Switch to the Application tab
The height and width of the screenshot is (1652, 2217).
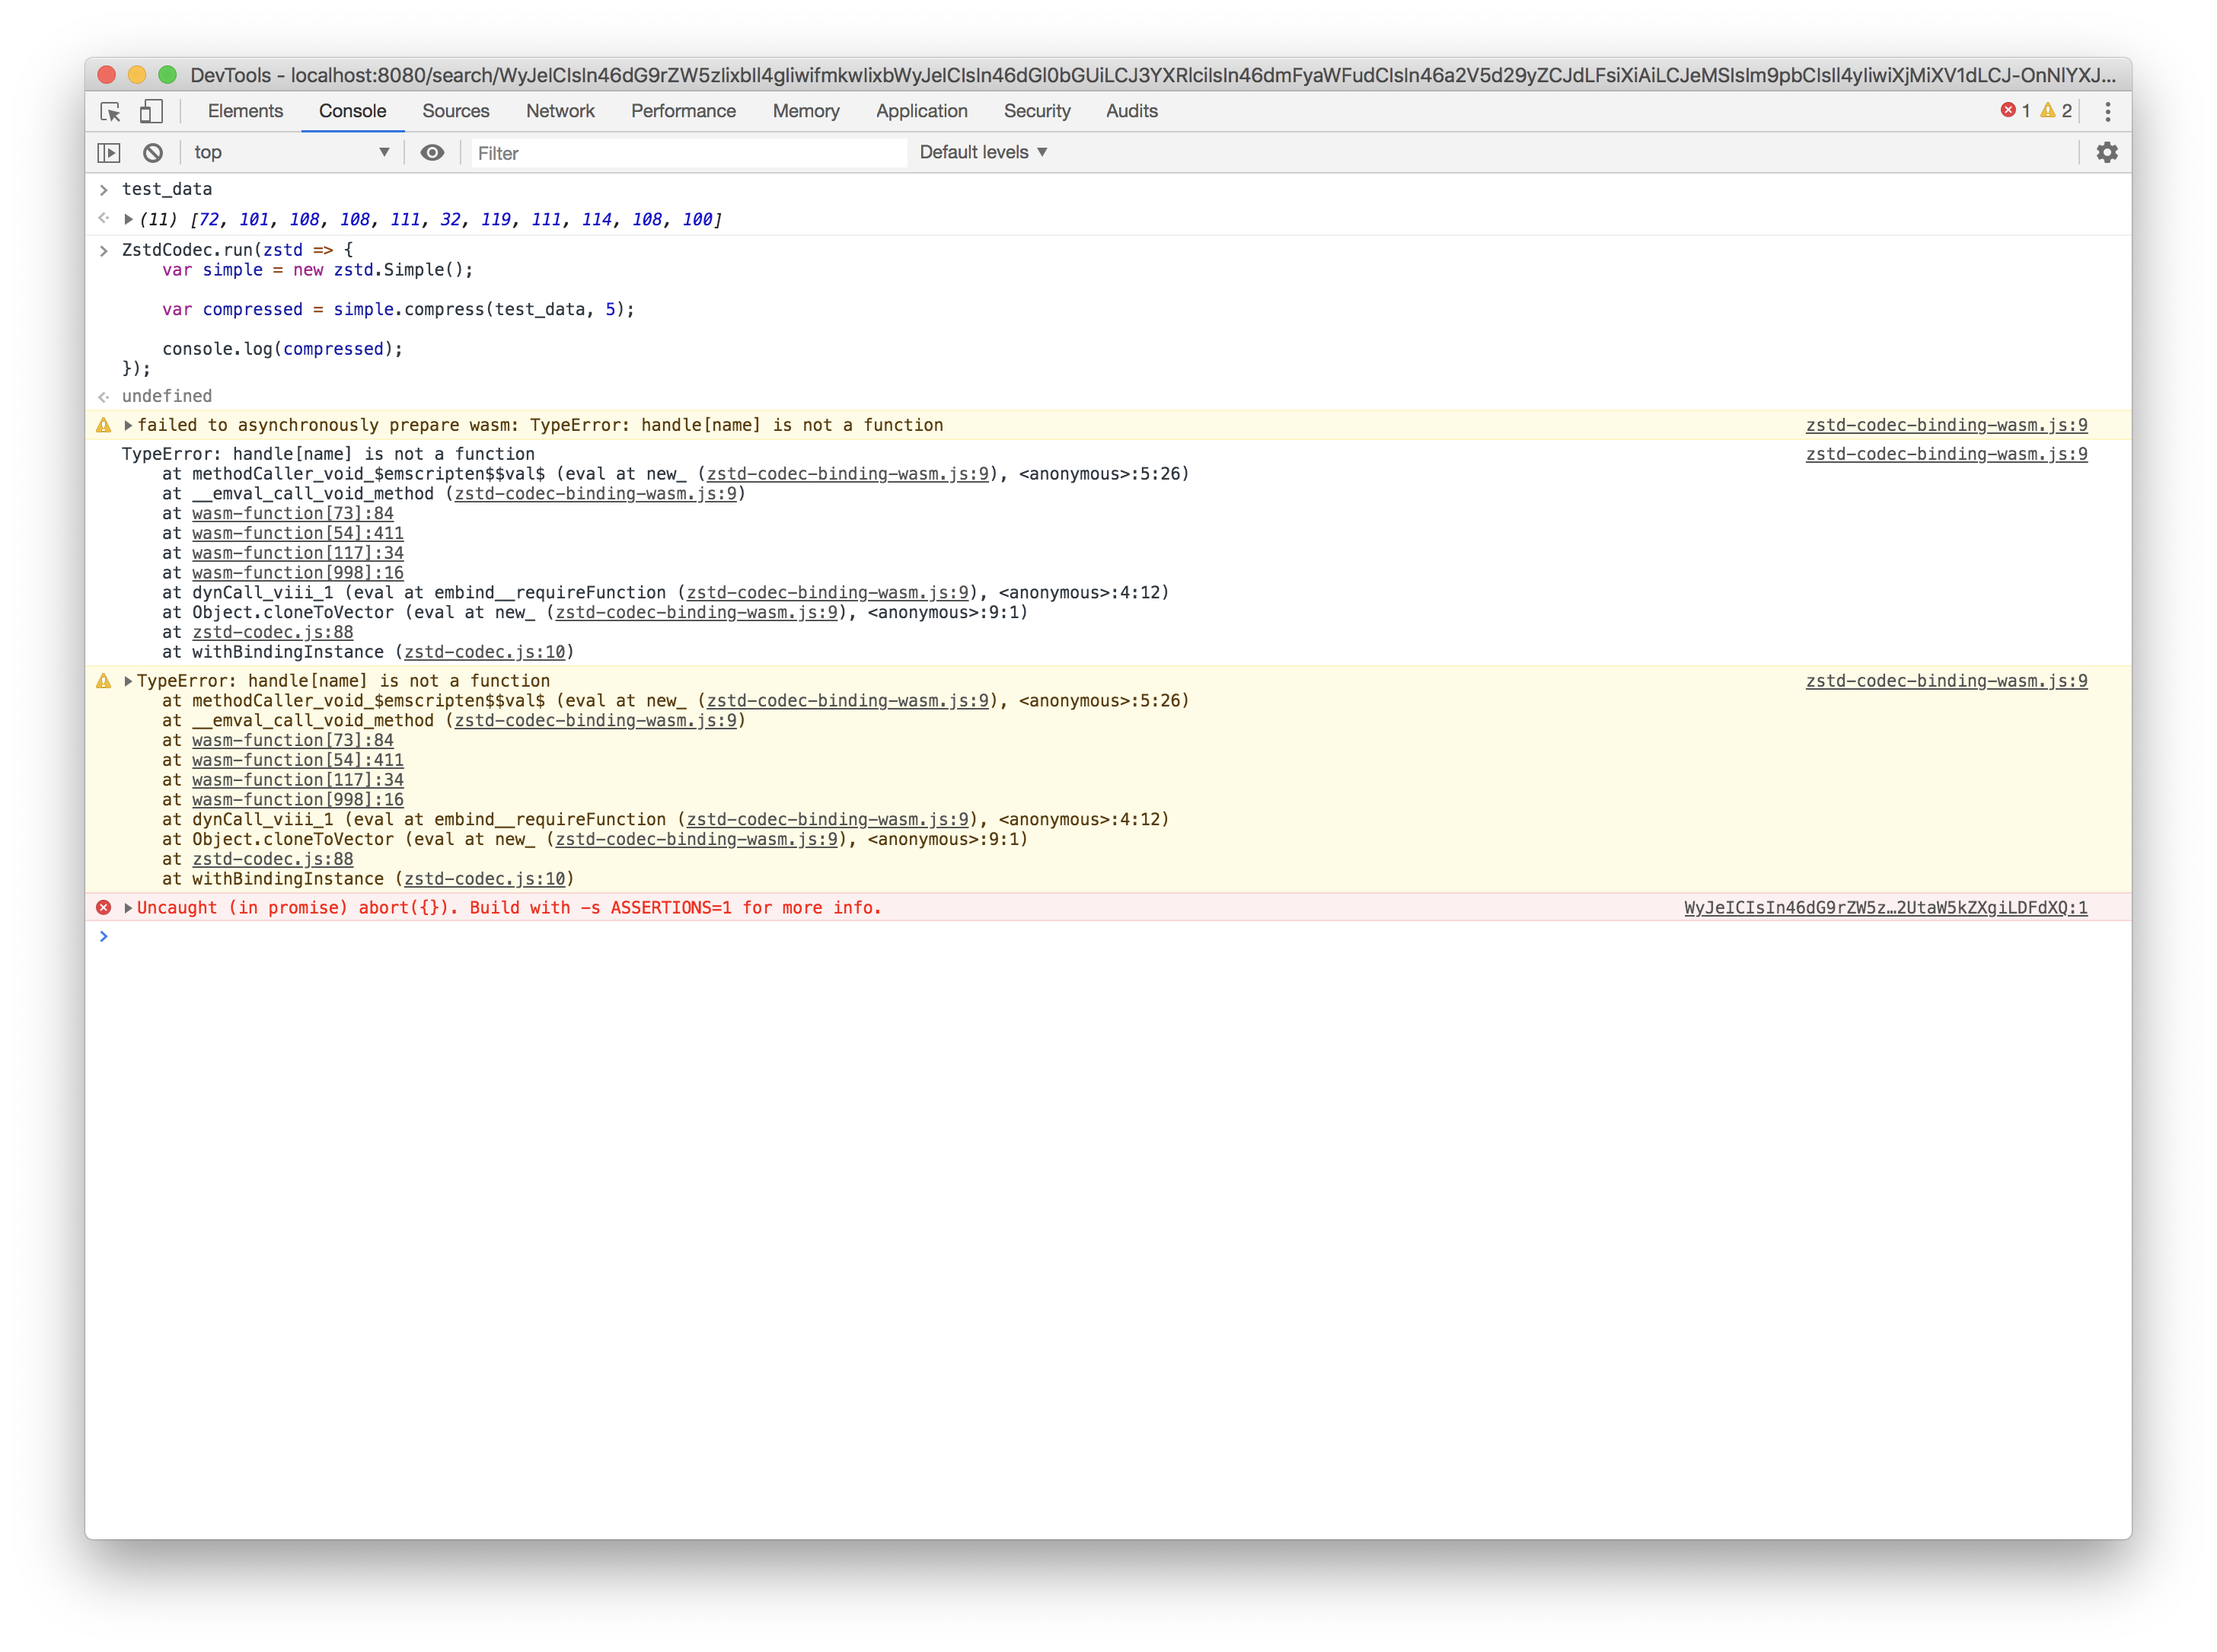click(x=920, y=111)
